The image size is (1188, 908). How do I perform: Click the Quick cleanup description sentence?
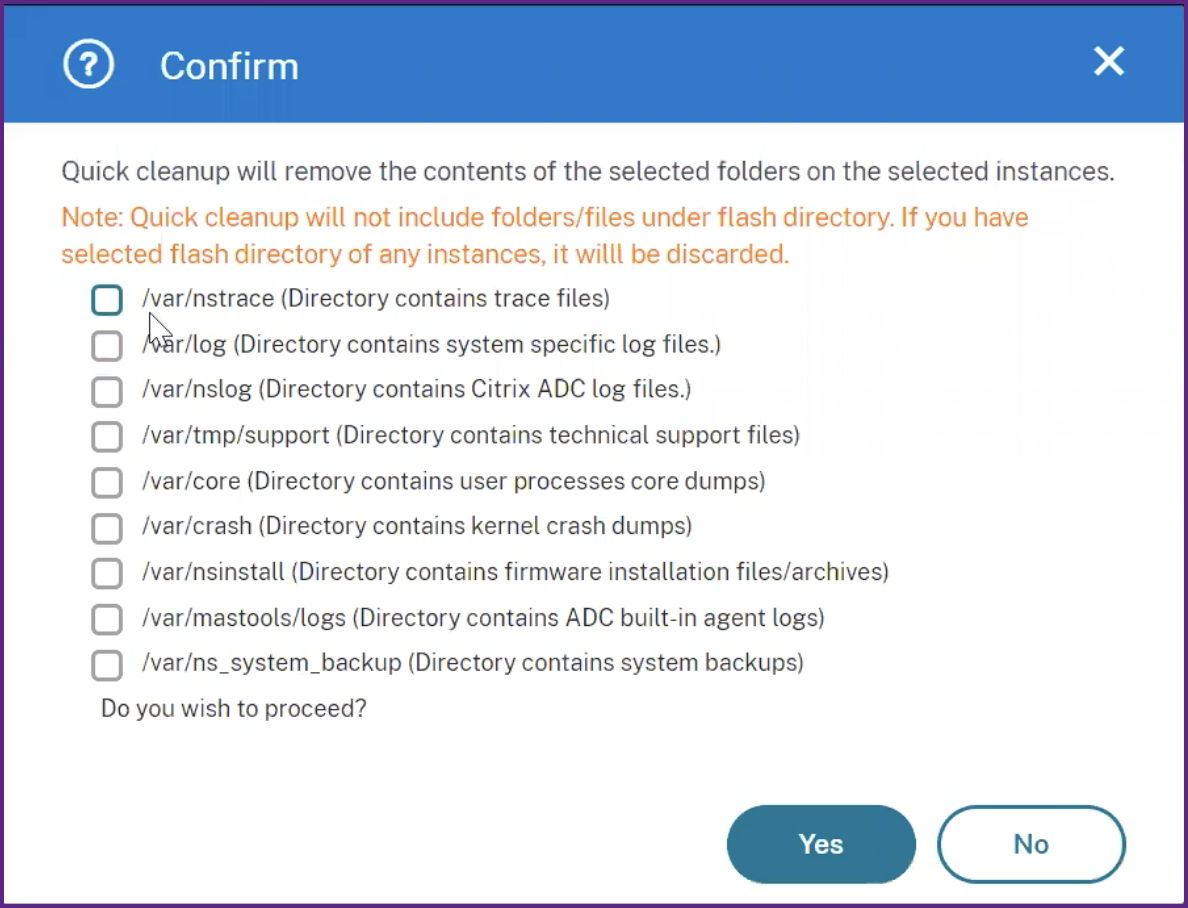[587, 171]
